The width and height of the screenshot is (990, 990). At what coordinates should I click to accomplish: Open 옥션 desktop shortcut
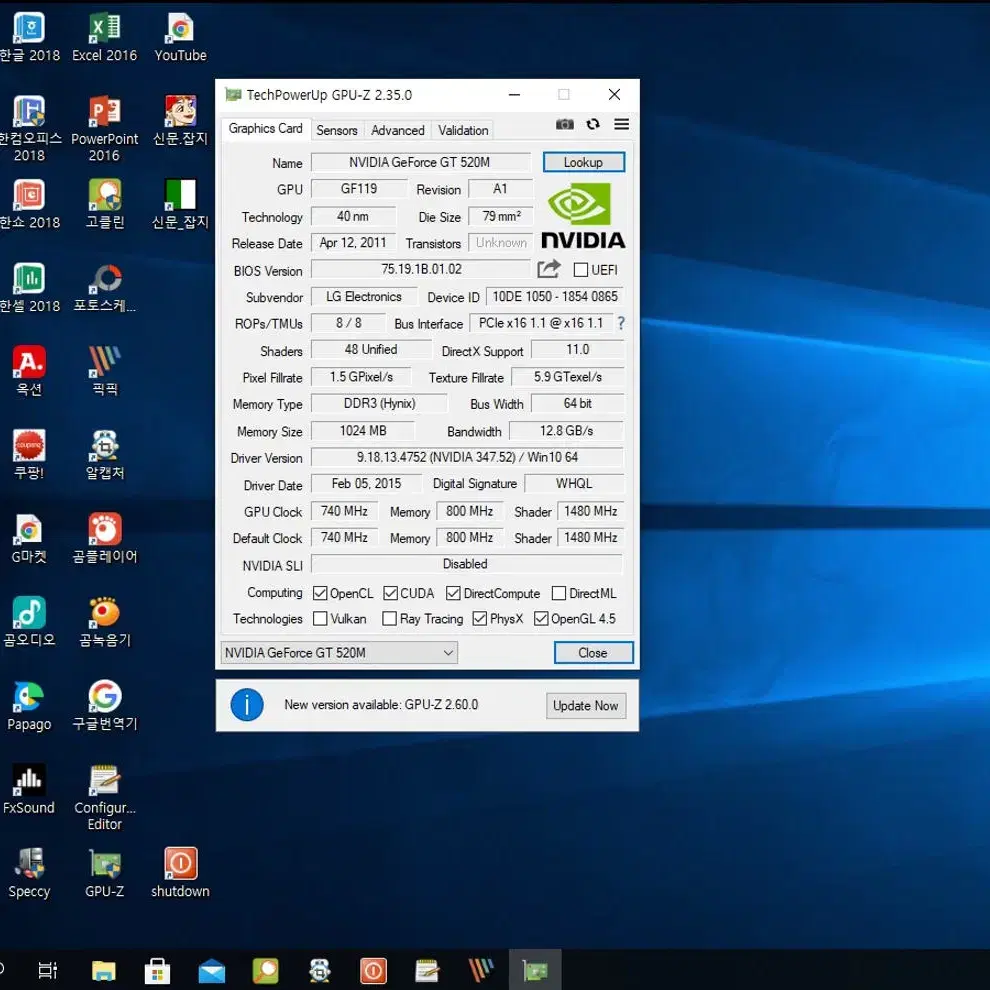click(x=29, y=371)
